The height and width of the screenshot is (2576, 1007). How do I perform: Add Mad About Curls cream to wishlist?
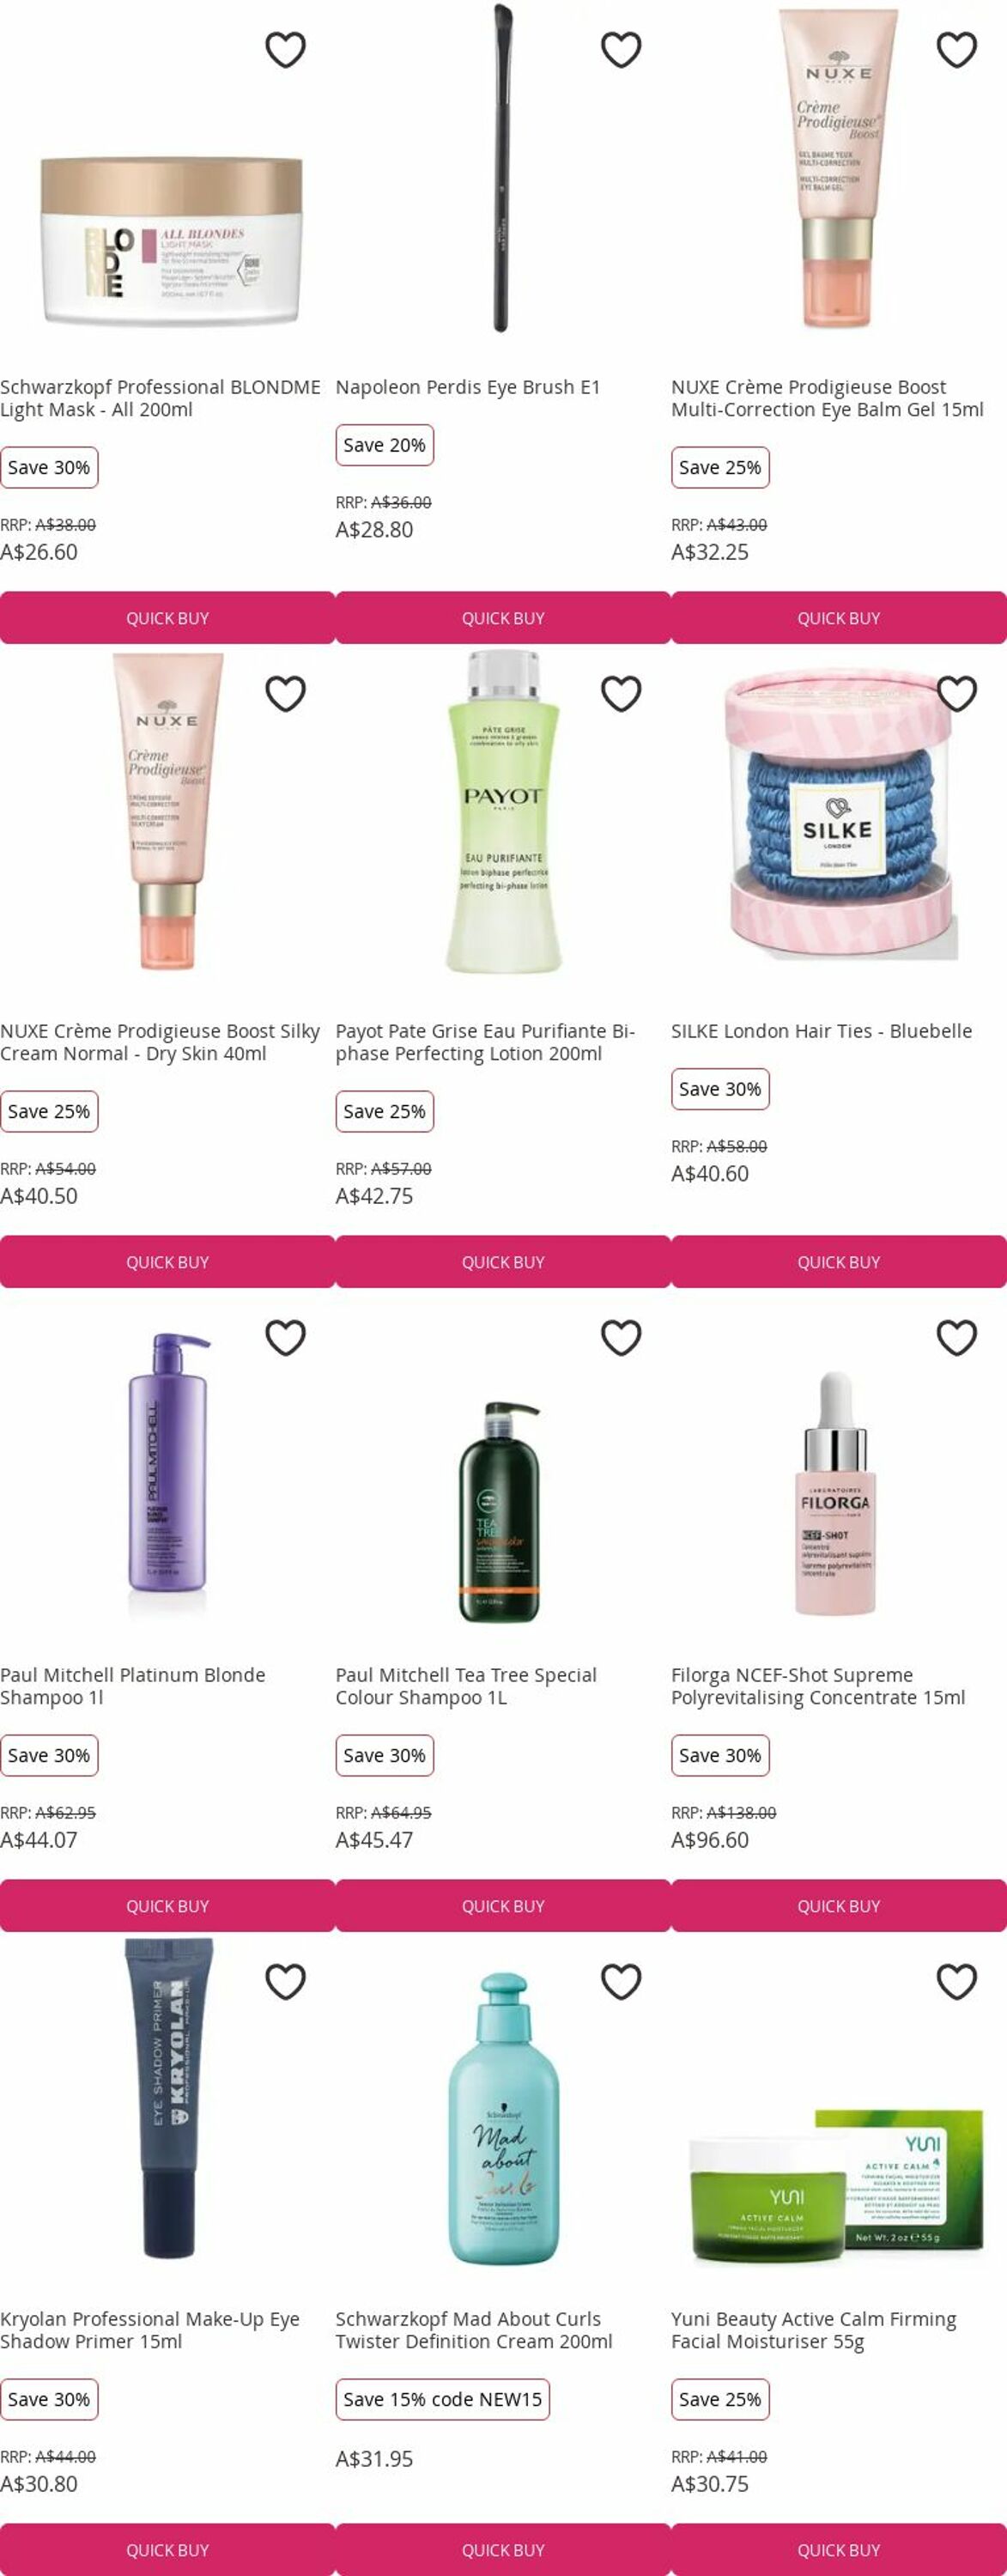621,1981
